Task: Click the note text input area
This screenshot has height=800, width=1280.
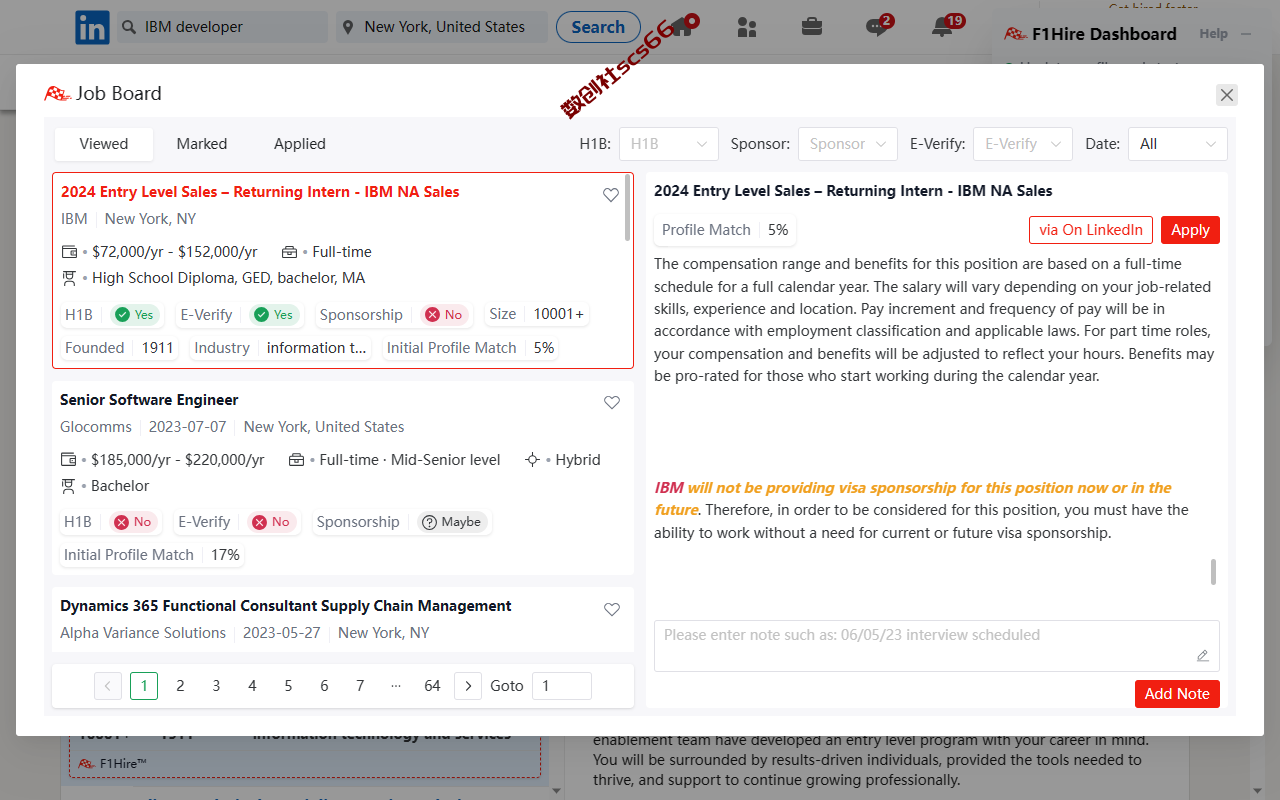Action: (x=937, y=646)
